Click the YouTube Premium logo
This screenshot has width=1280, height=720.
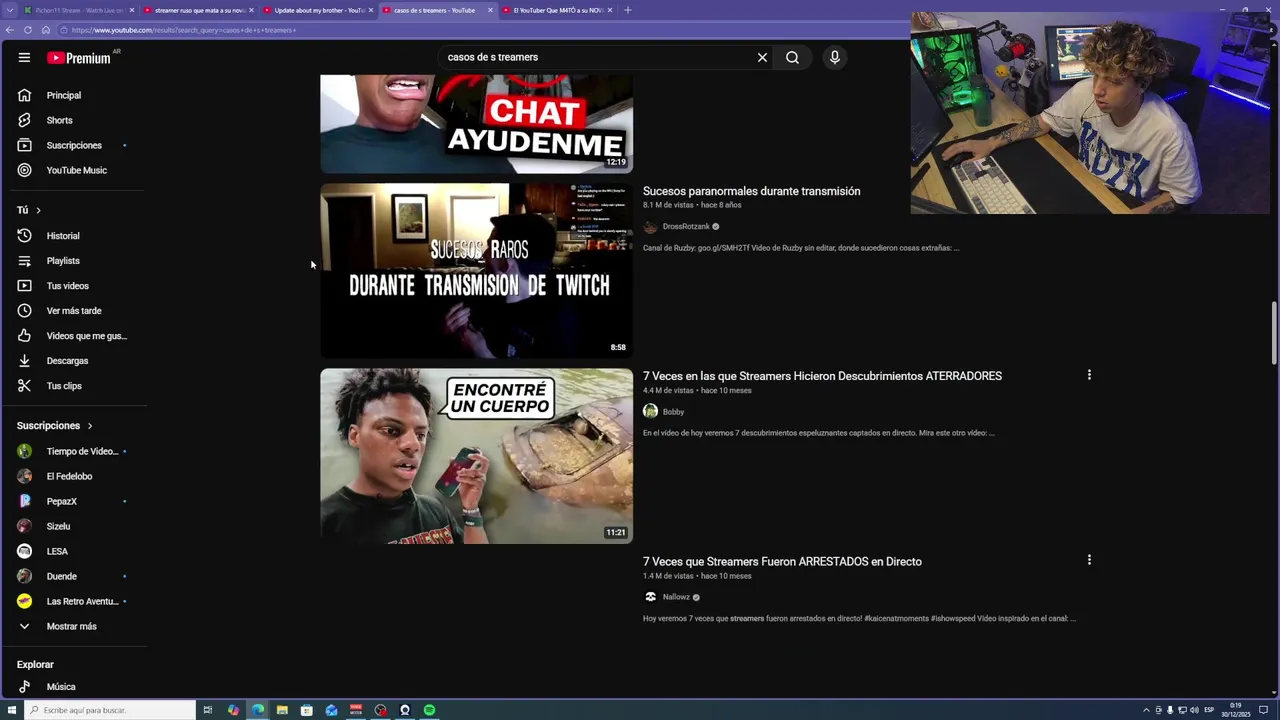click(78, 58)
